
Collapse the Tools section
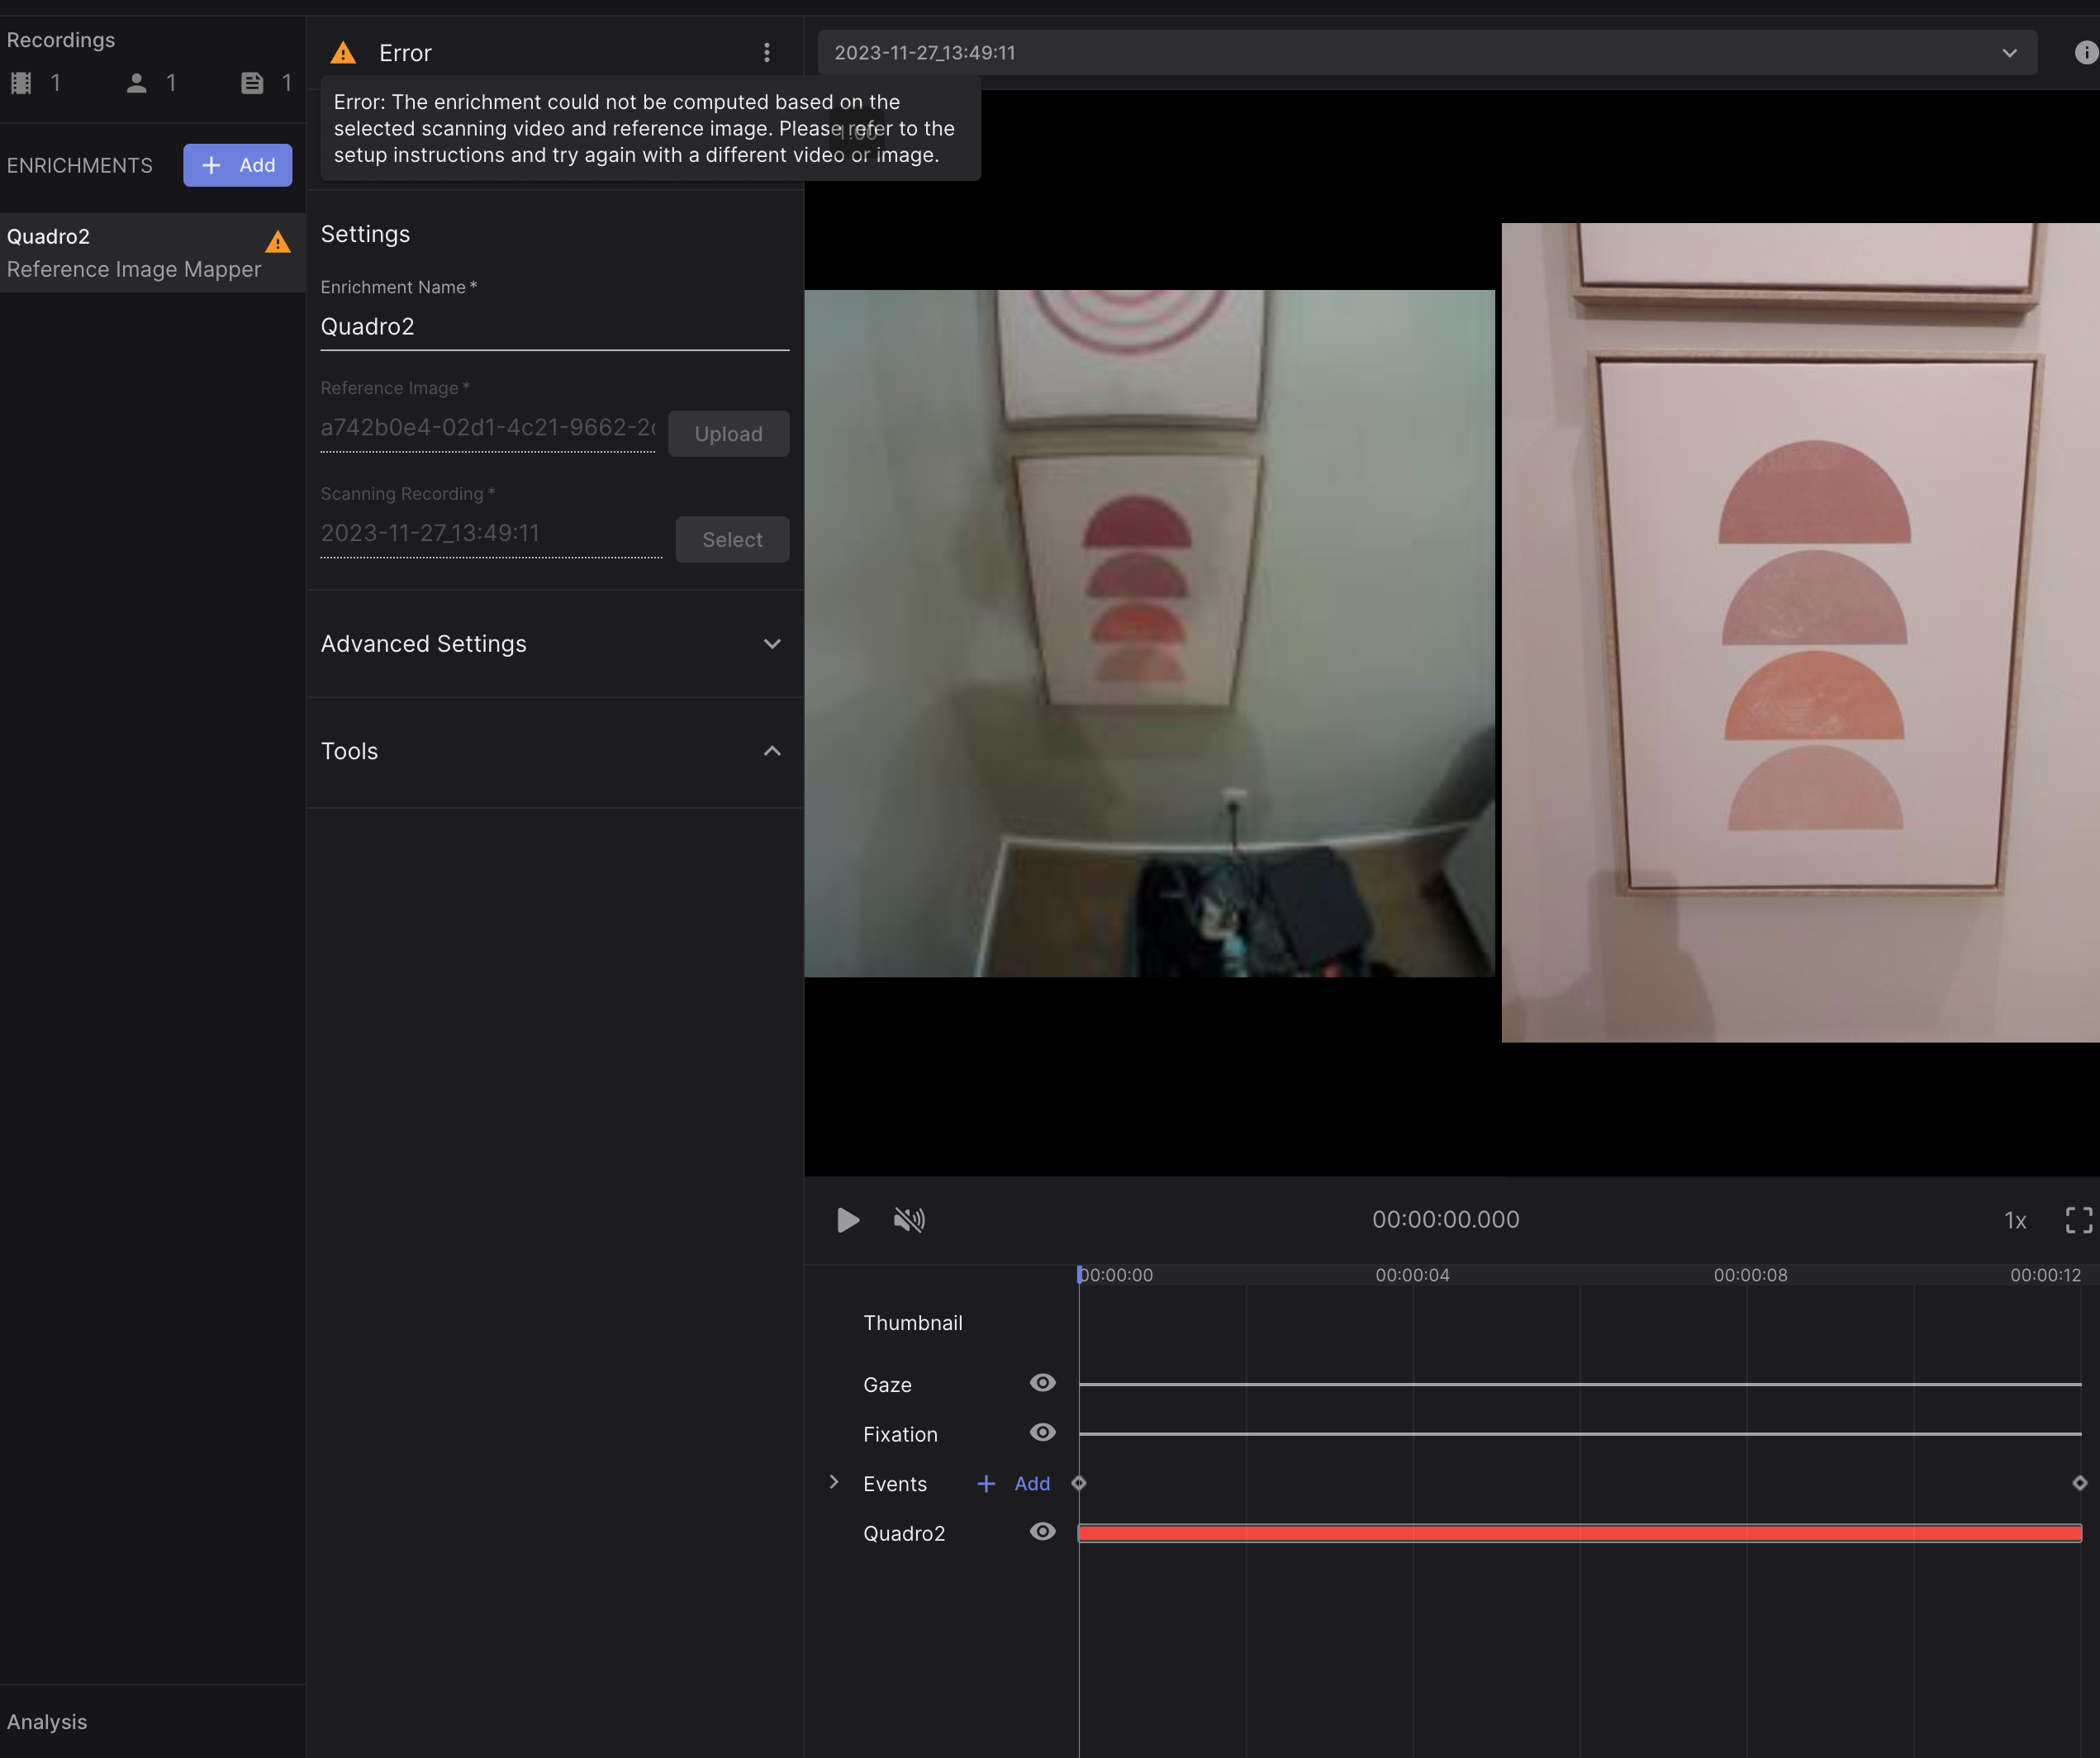pos(554,751)
